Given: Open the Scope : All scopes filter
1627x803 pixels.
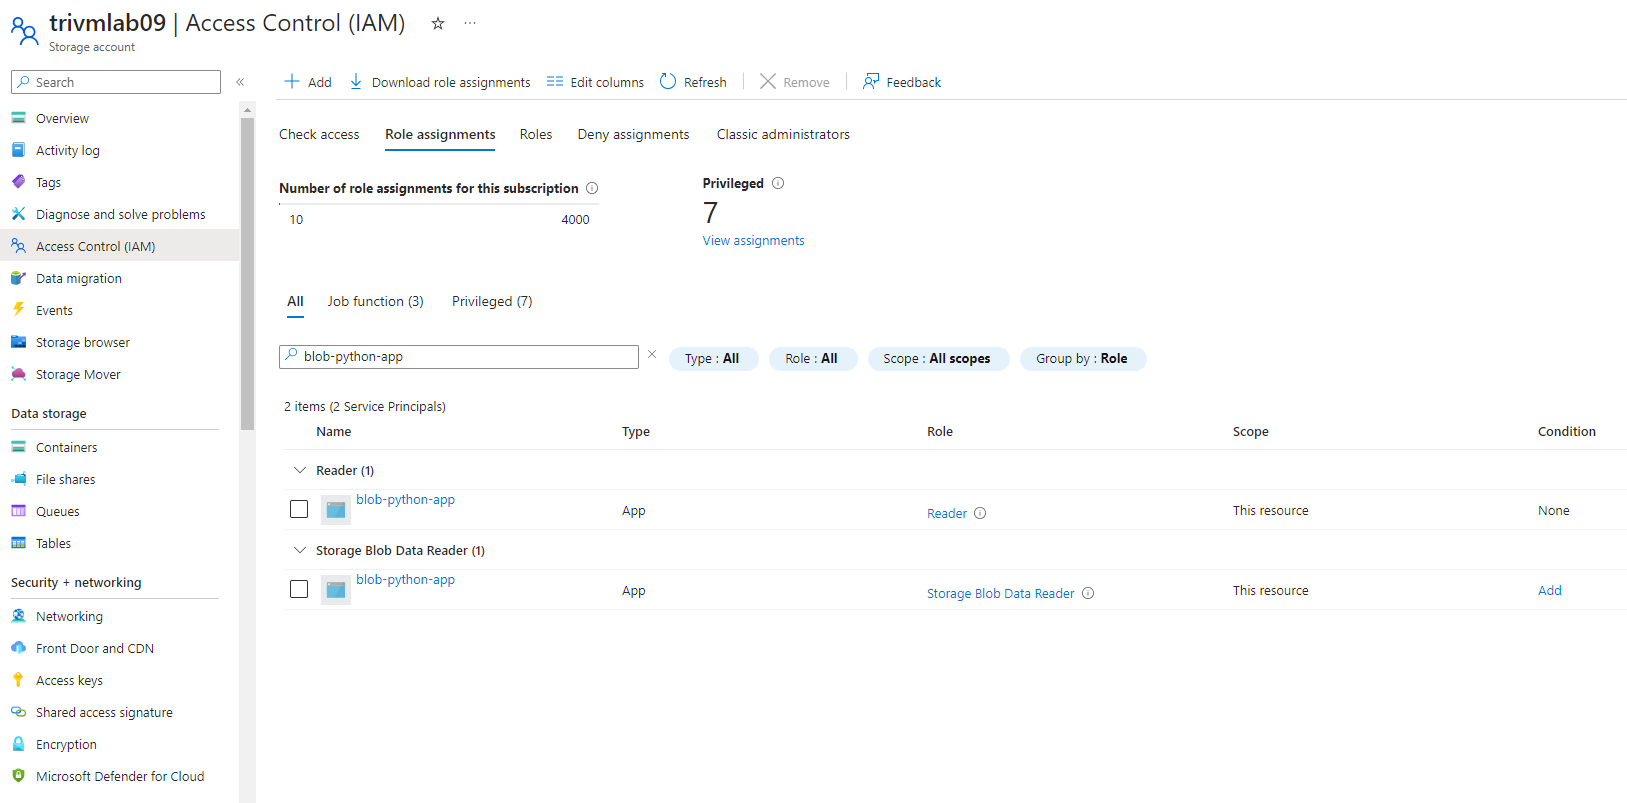Looking at the screenshot, I should [x=937, y=359].
